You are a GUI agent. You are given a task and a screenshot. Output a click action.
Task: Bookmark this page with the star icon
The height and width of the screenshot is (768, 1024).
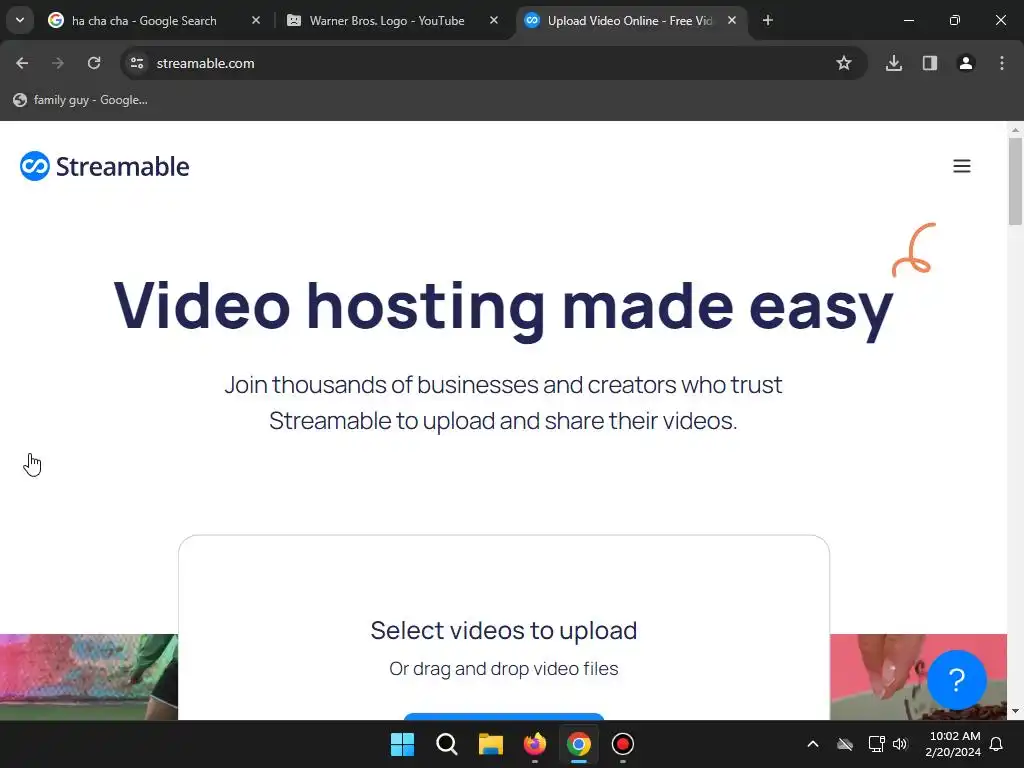coord(844,63)
